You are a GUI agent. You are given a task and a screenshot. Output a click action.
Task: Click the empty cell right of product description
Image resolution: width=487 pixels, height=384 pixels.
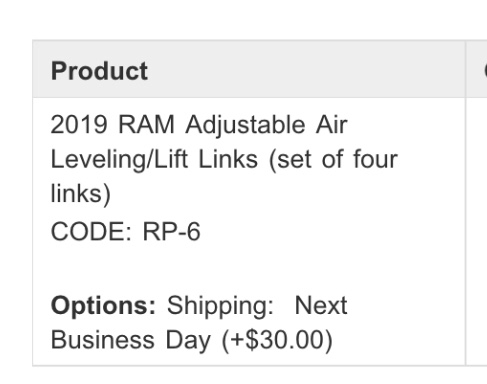pyautogui.click(x=476, y=231)
